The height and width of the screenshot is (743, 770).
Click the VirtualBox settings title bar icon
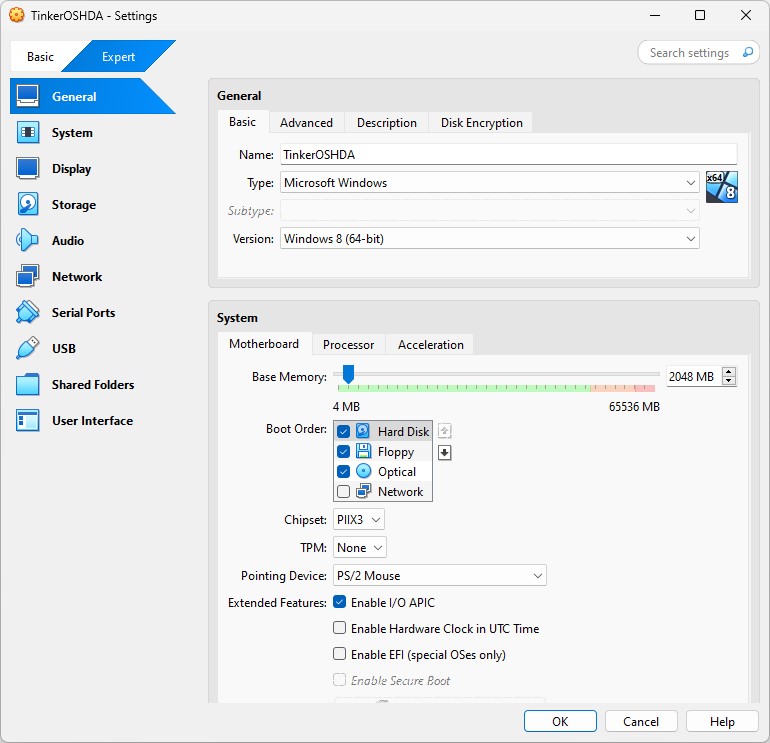click(x=17, y=15)
